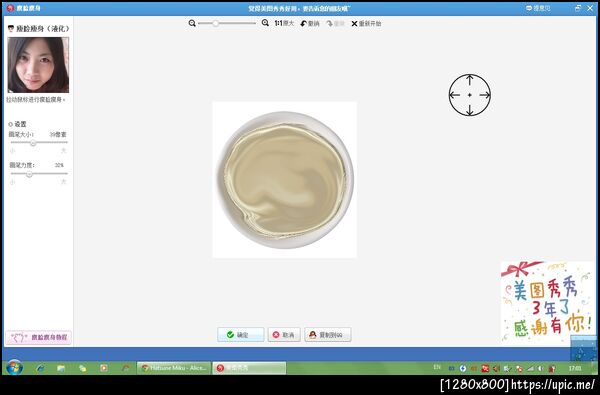The height and width of the screenshot is (395, 600).
Task: Click the chat messenger icon in the taskbar
Action: click(x=82, y=368)
